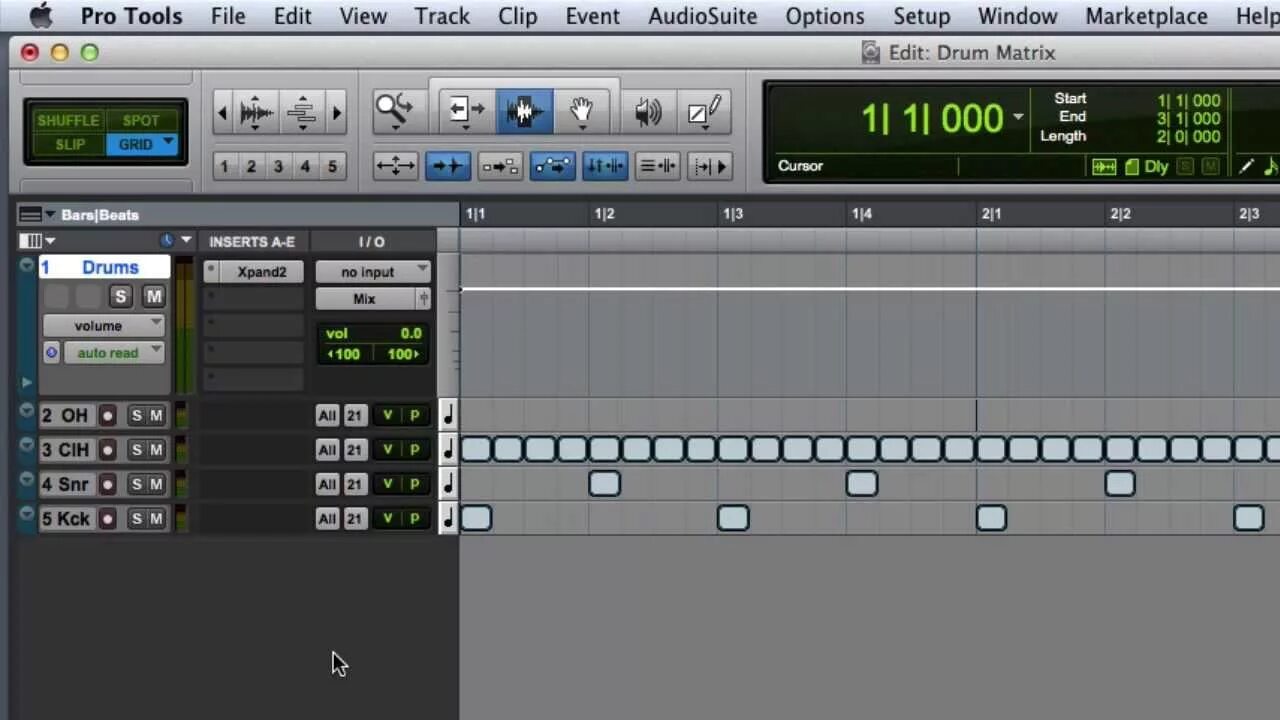The width and height of the screenshot is (1280, 720).
Task: Recall zoom preset 1
Action: pyautogui.click(x=224, y=167)
